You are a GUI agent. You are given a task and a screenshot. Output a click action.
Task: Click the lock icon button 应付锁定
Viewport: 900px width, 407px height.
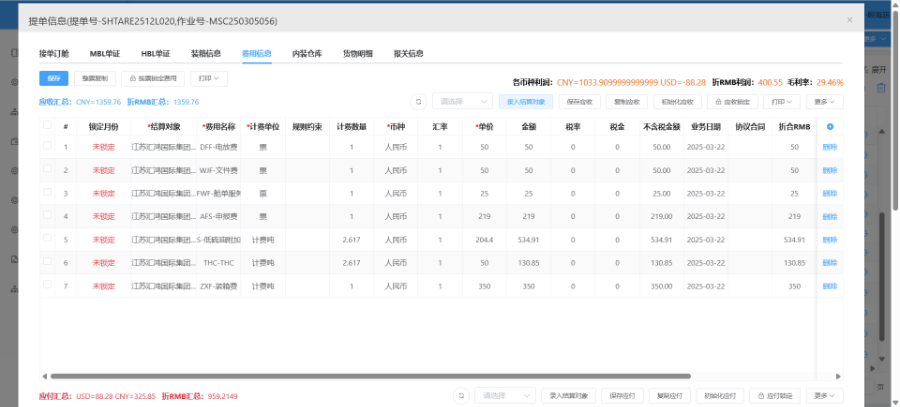tap(775, 396)
